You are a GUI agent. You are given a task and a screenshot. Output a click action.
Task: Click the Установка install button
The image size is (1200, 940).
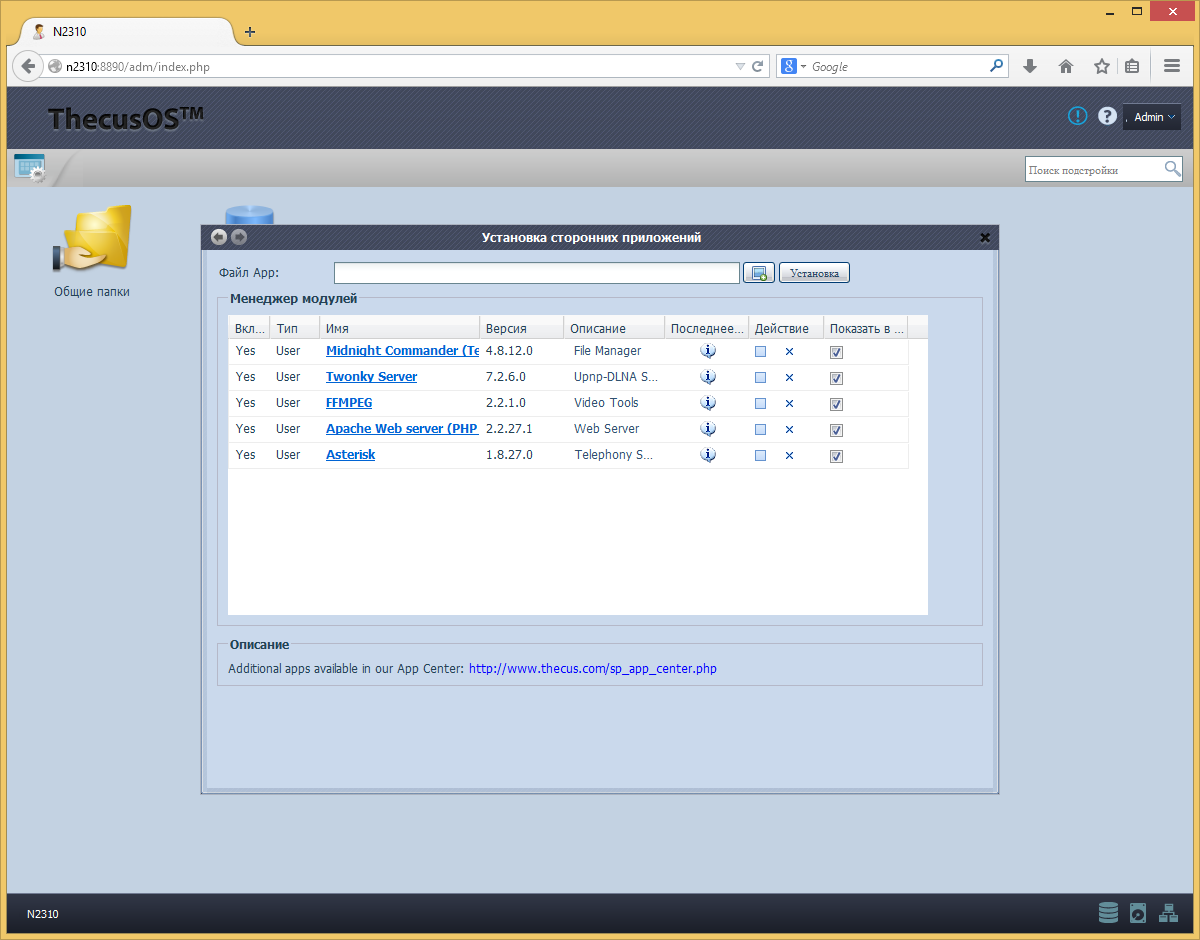pos(815,273)
